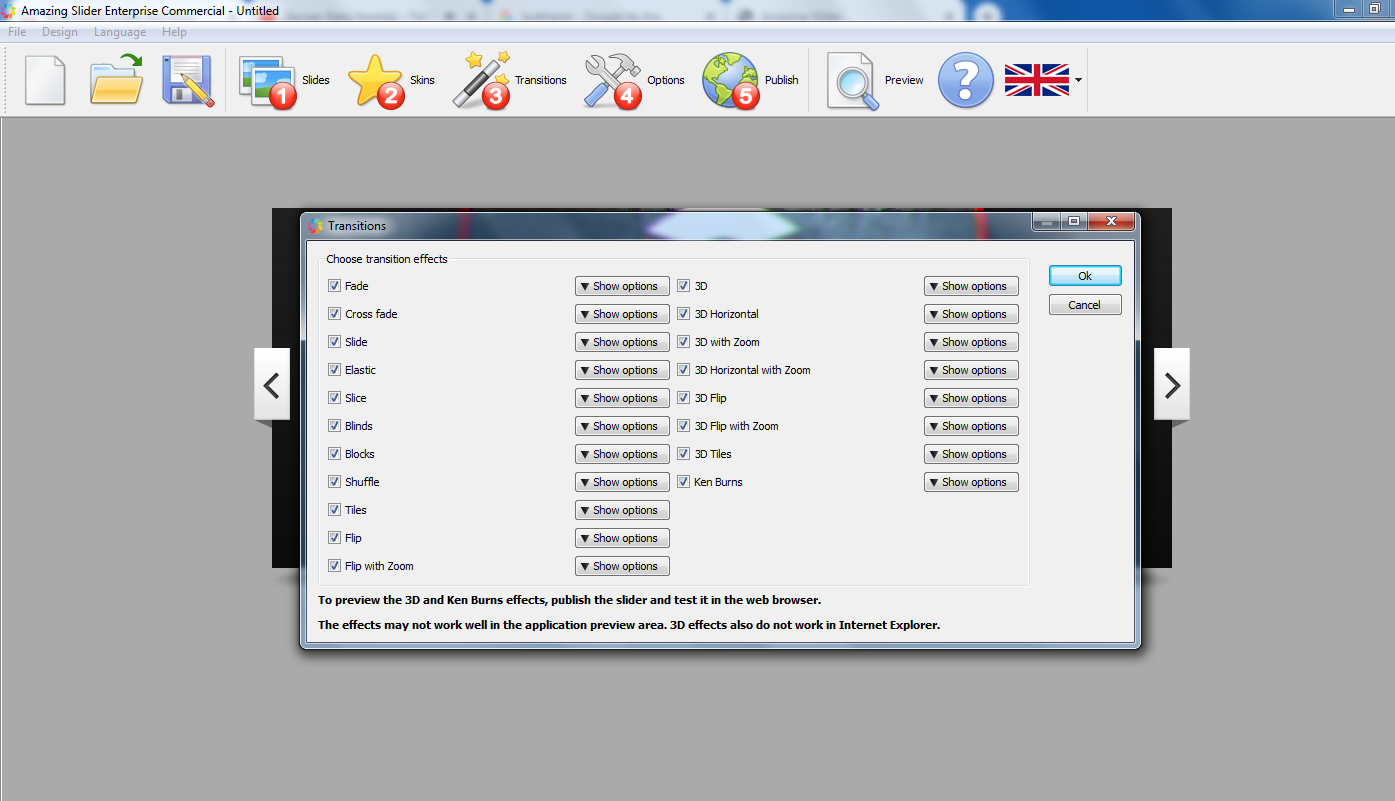1395x801 pixels.
Task: Show options for Slice
Action: coord(622,398)
